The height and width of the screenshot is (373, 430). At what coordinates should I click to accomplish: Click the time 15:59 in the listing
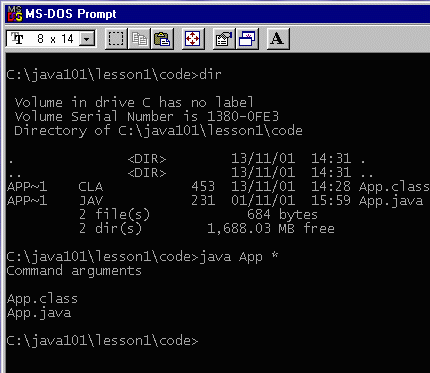(331, 201)
